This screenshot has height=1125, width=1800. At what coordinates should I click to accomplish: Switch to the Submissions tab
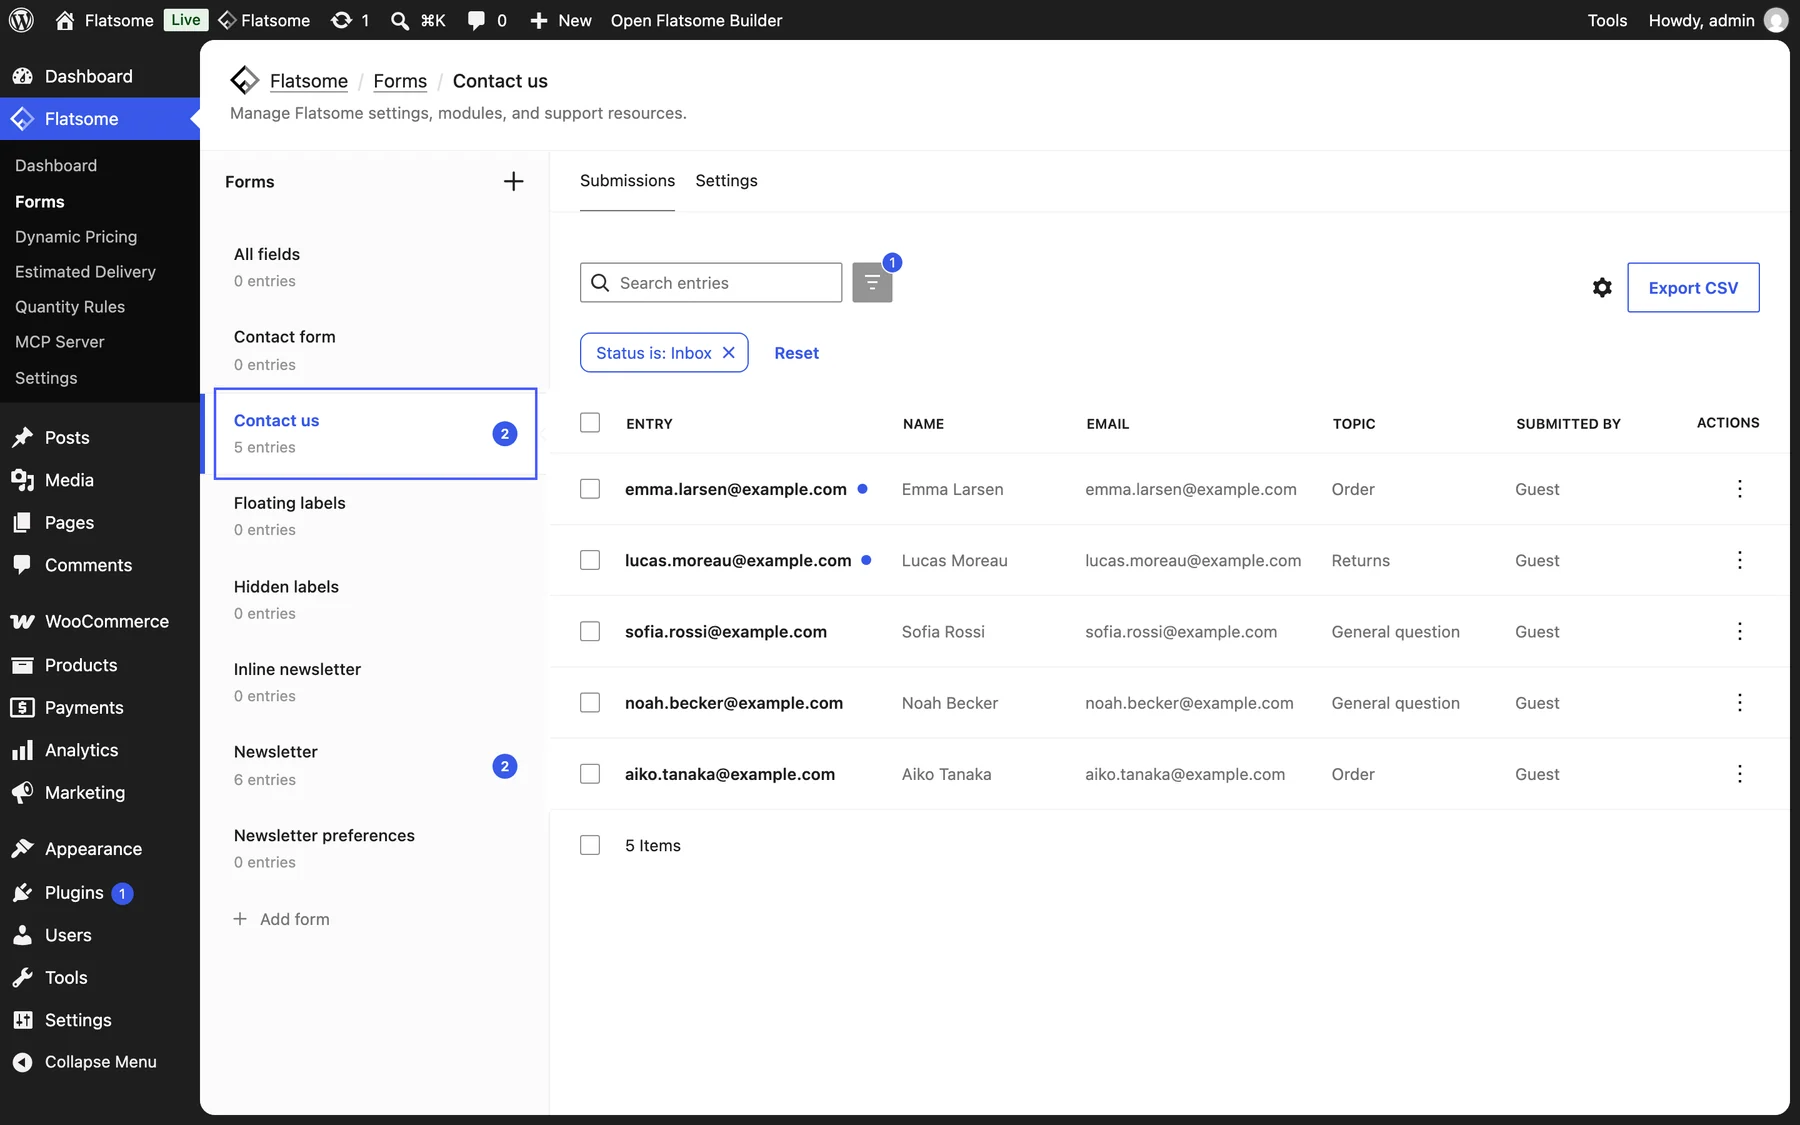click(627, 181)
